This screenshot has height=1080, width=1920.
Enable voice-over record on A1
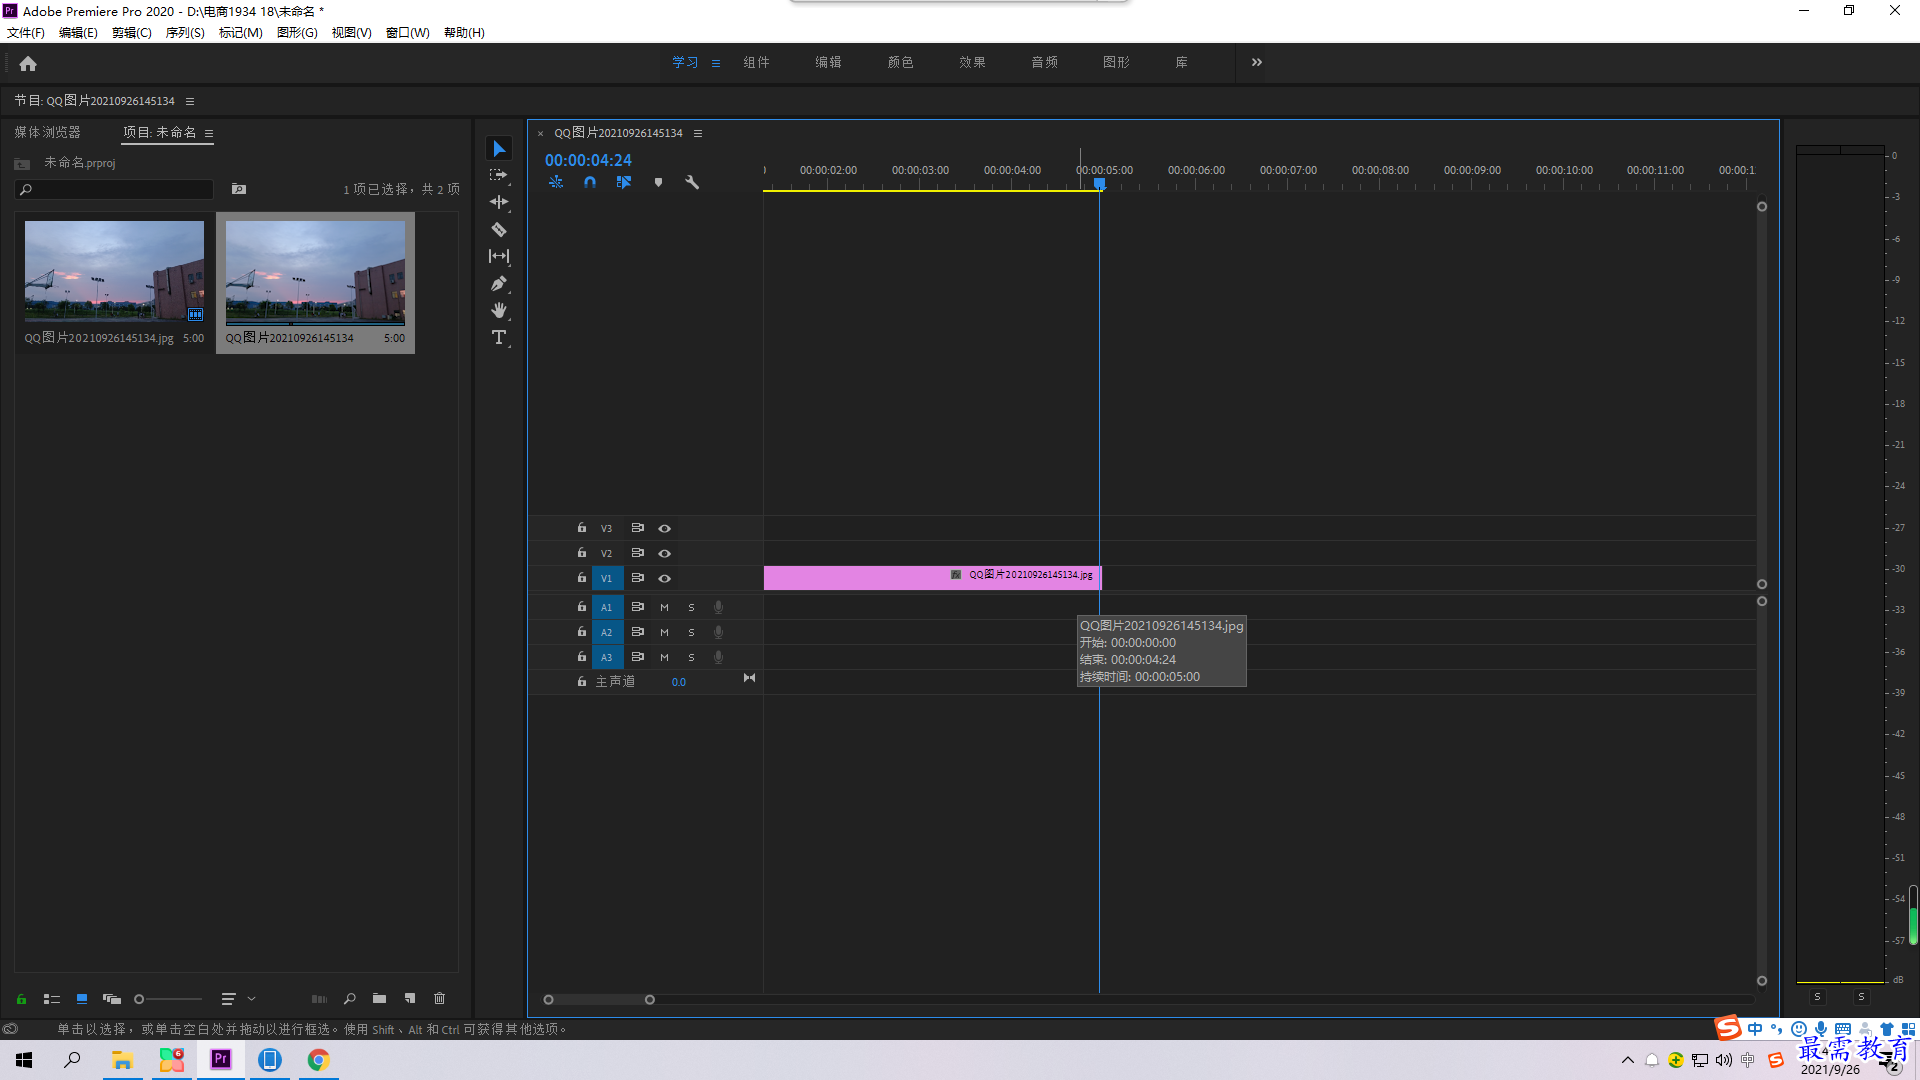tap(718, 607)
